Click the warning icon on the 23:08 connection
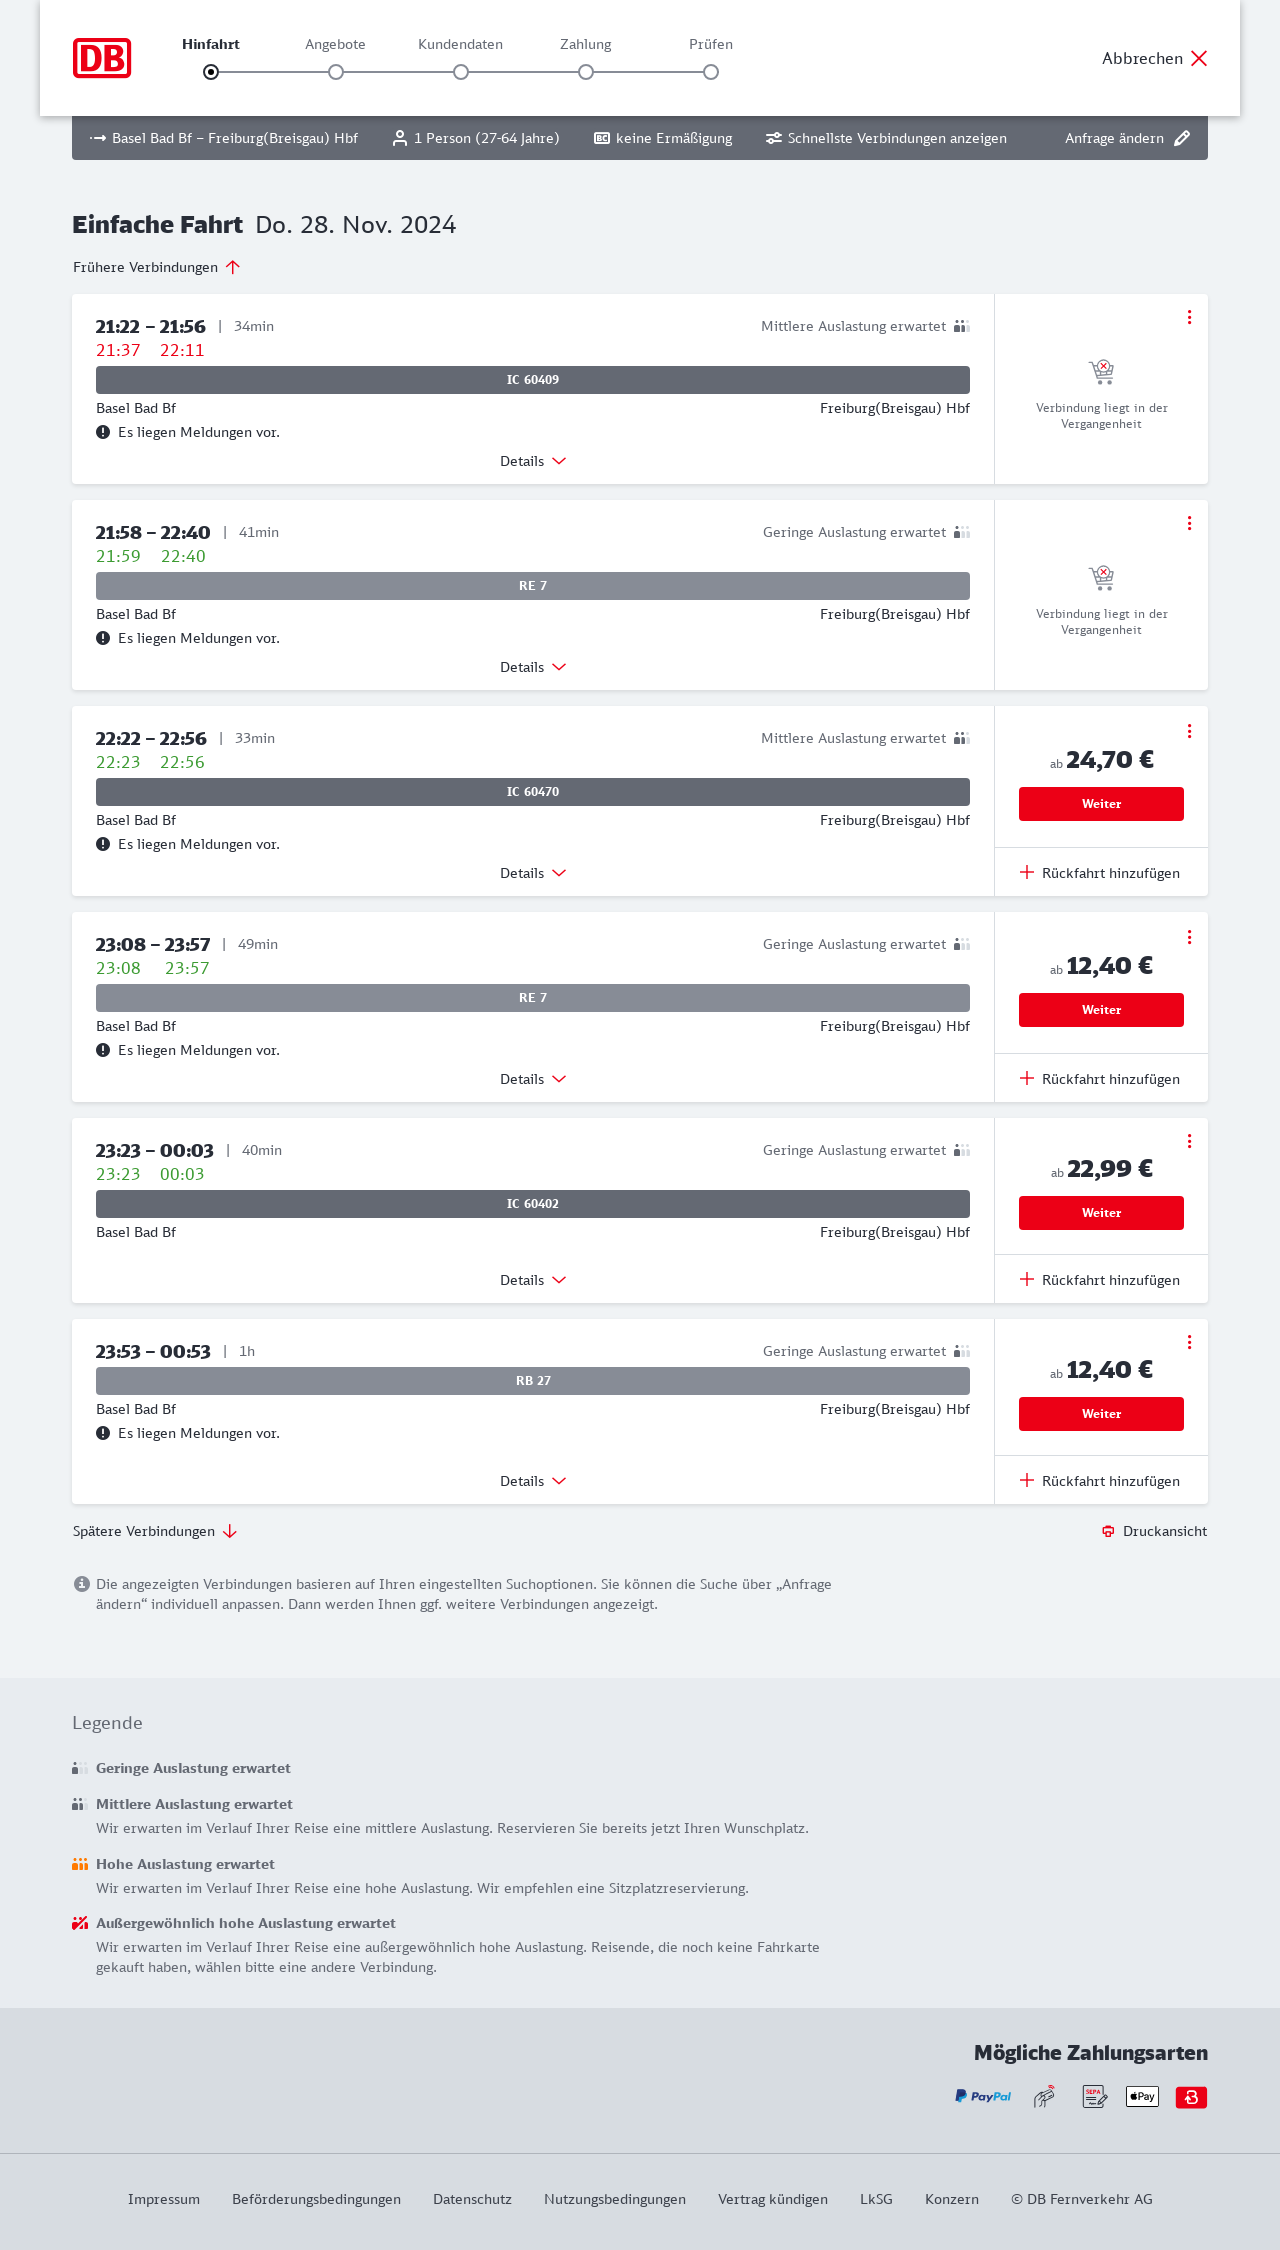Screen dimensions: 1280x2250 103,1050
